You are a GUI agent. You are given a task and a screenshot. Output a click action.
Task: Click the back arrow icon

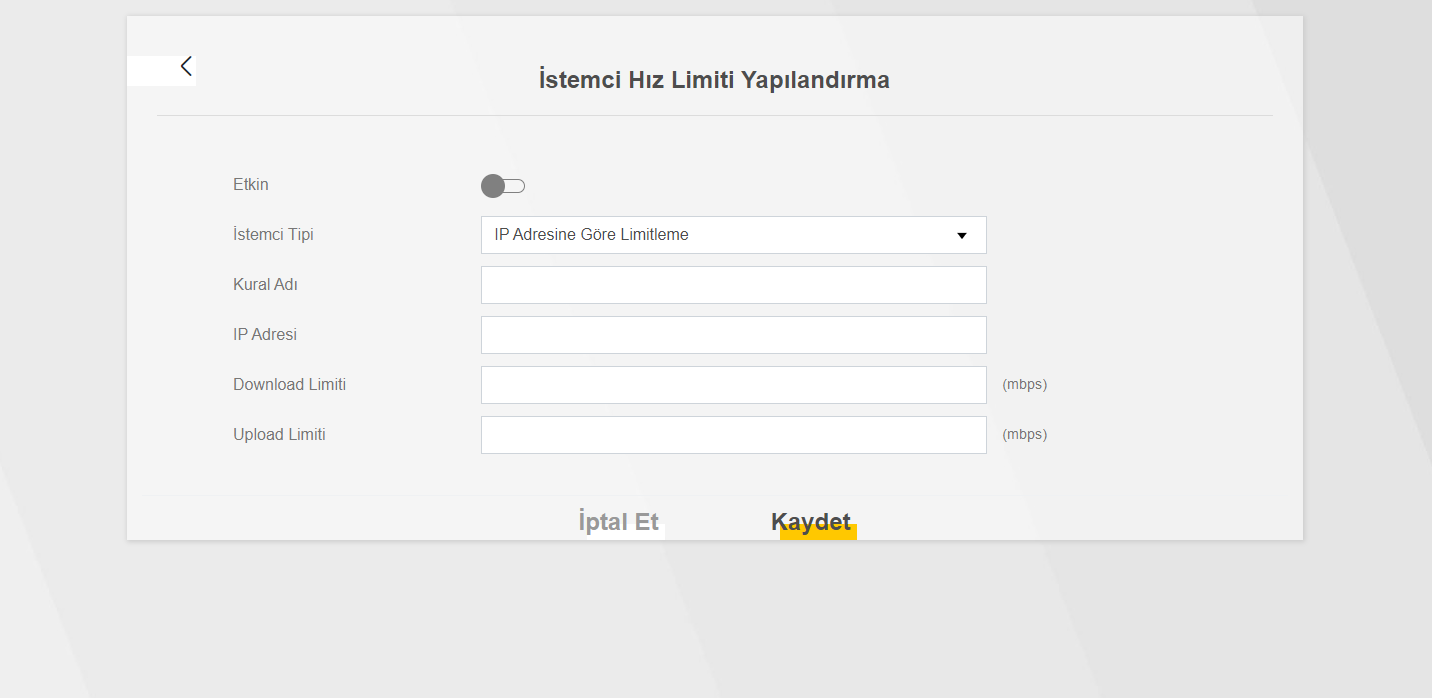(186, 67)
